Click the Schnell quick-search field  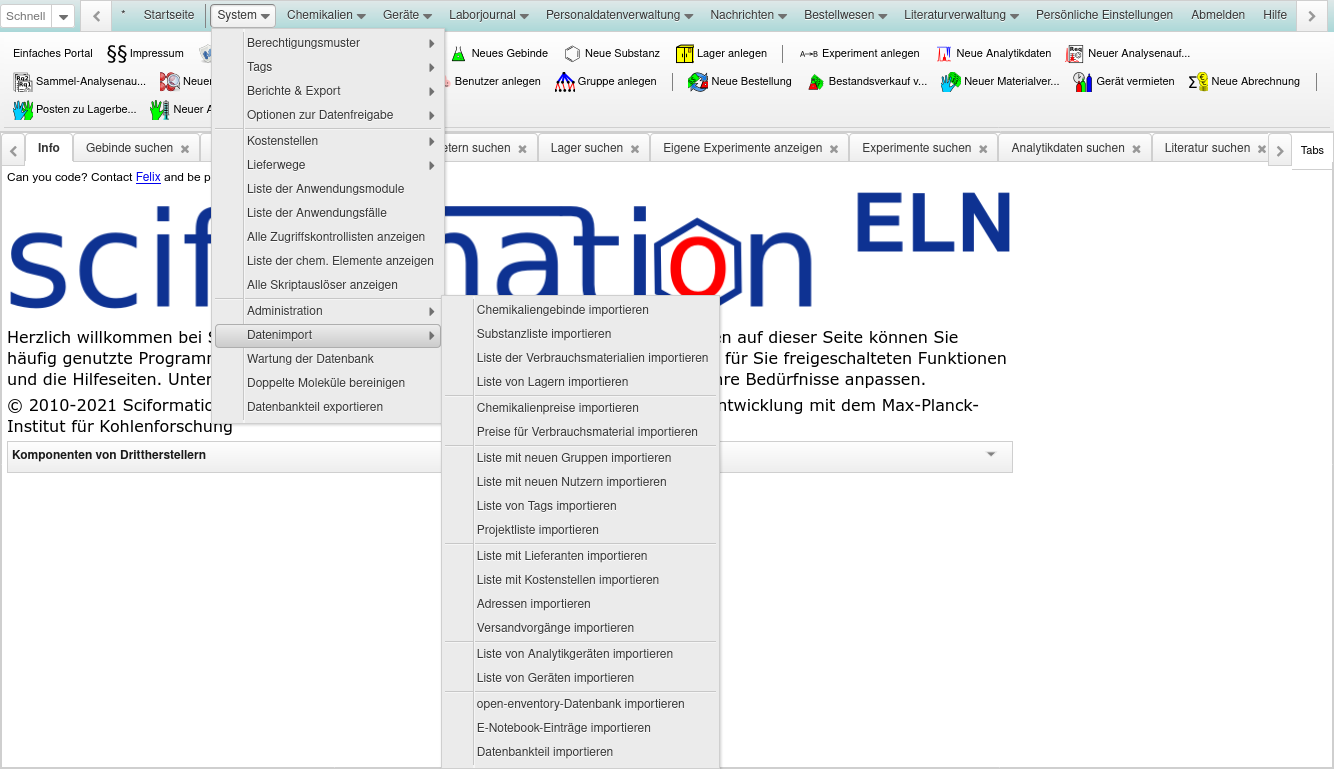coord(26,16)
